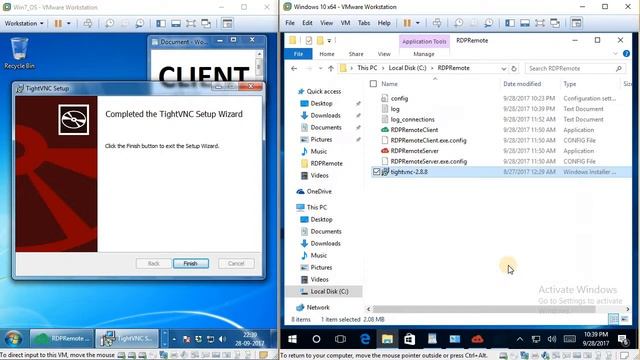The width and height of the screenshot is (640, 360).
Task: Open Recycle Bin on Windows 7 desktop
Action: (x=19, y=53)
